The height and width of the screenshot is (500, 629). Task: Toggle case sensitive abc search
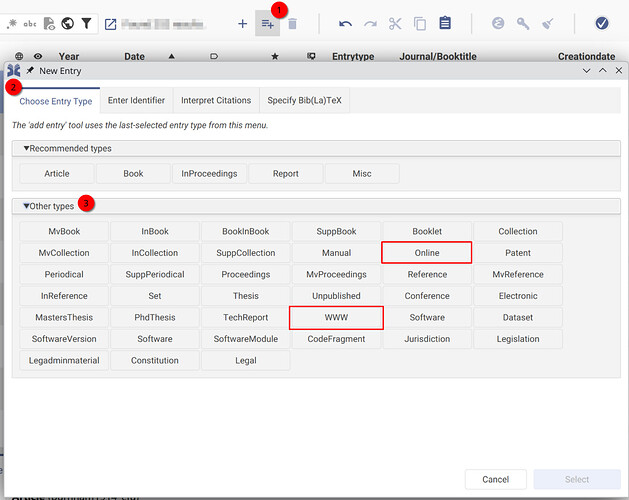(x=30, y=24)
